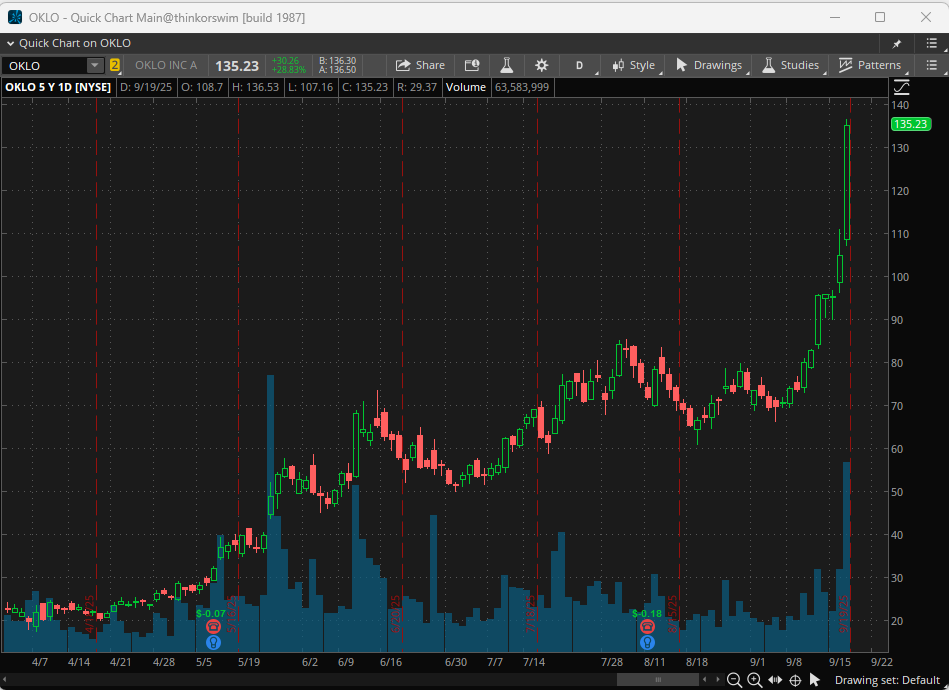This screenshot has height=690, width=949.
Task: Zoom out the chart
Action: (734, 680)
